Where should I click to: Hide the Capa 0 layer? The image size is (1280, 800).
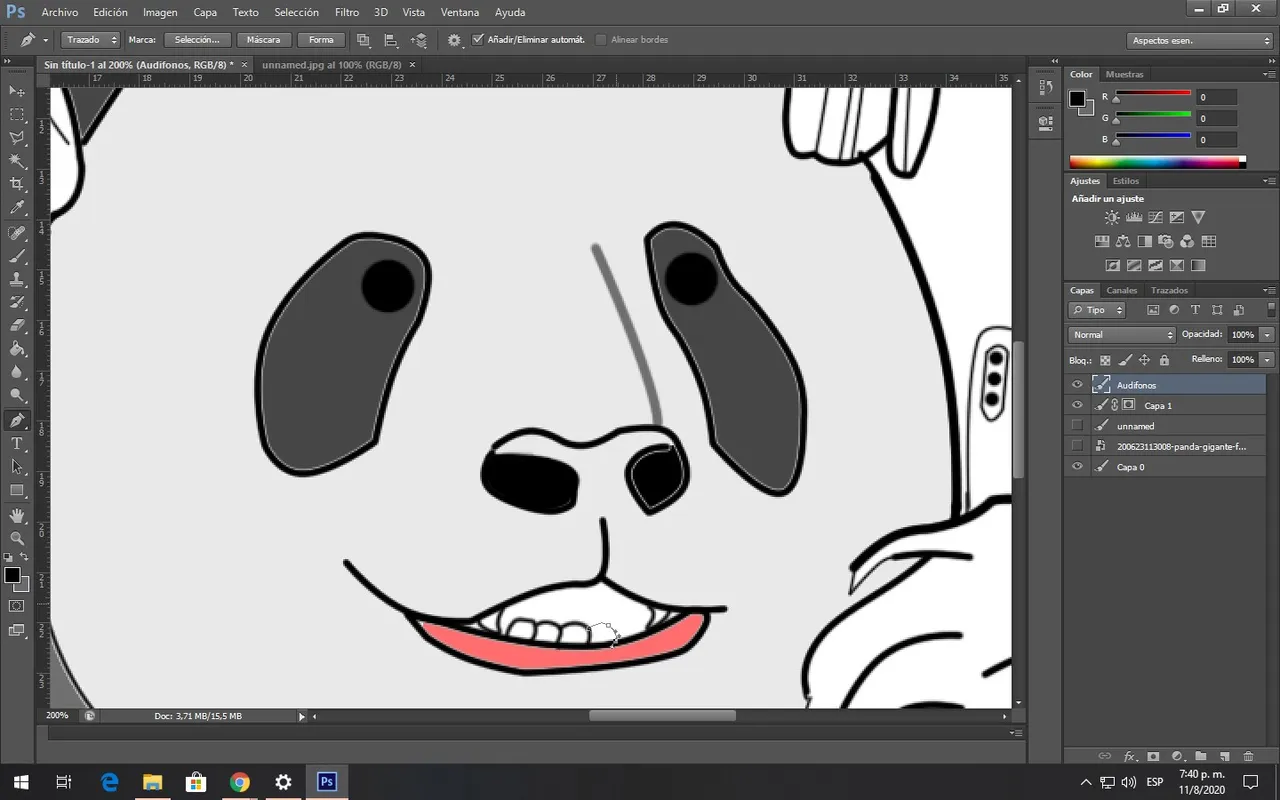pyautogui.click(x=1077, y=467)
